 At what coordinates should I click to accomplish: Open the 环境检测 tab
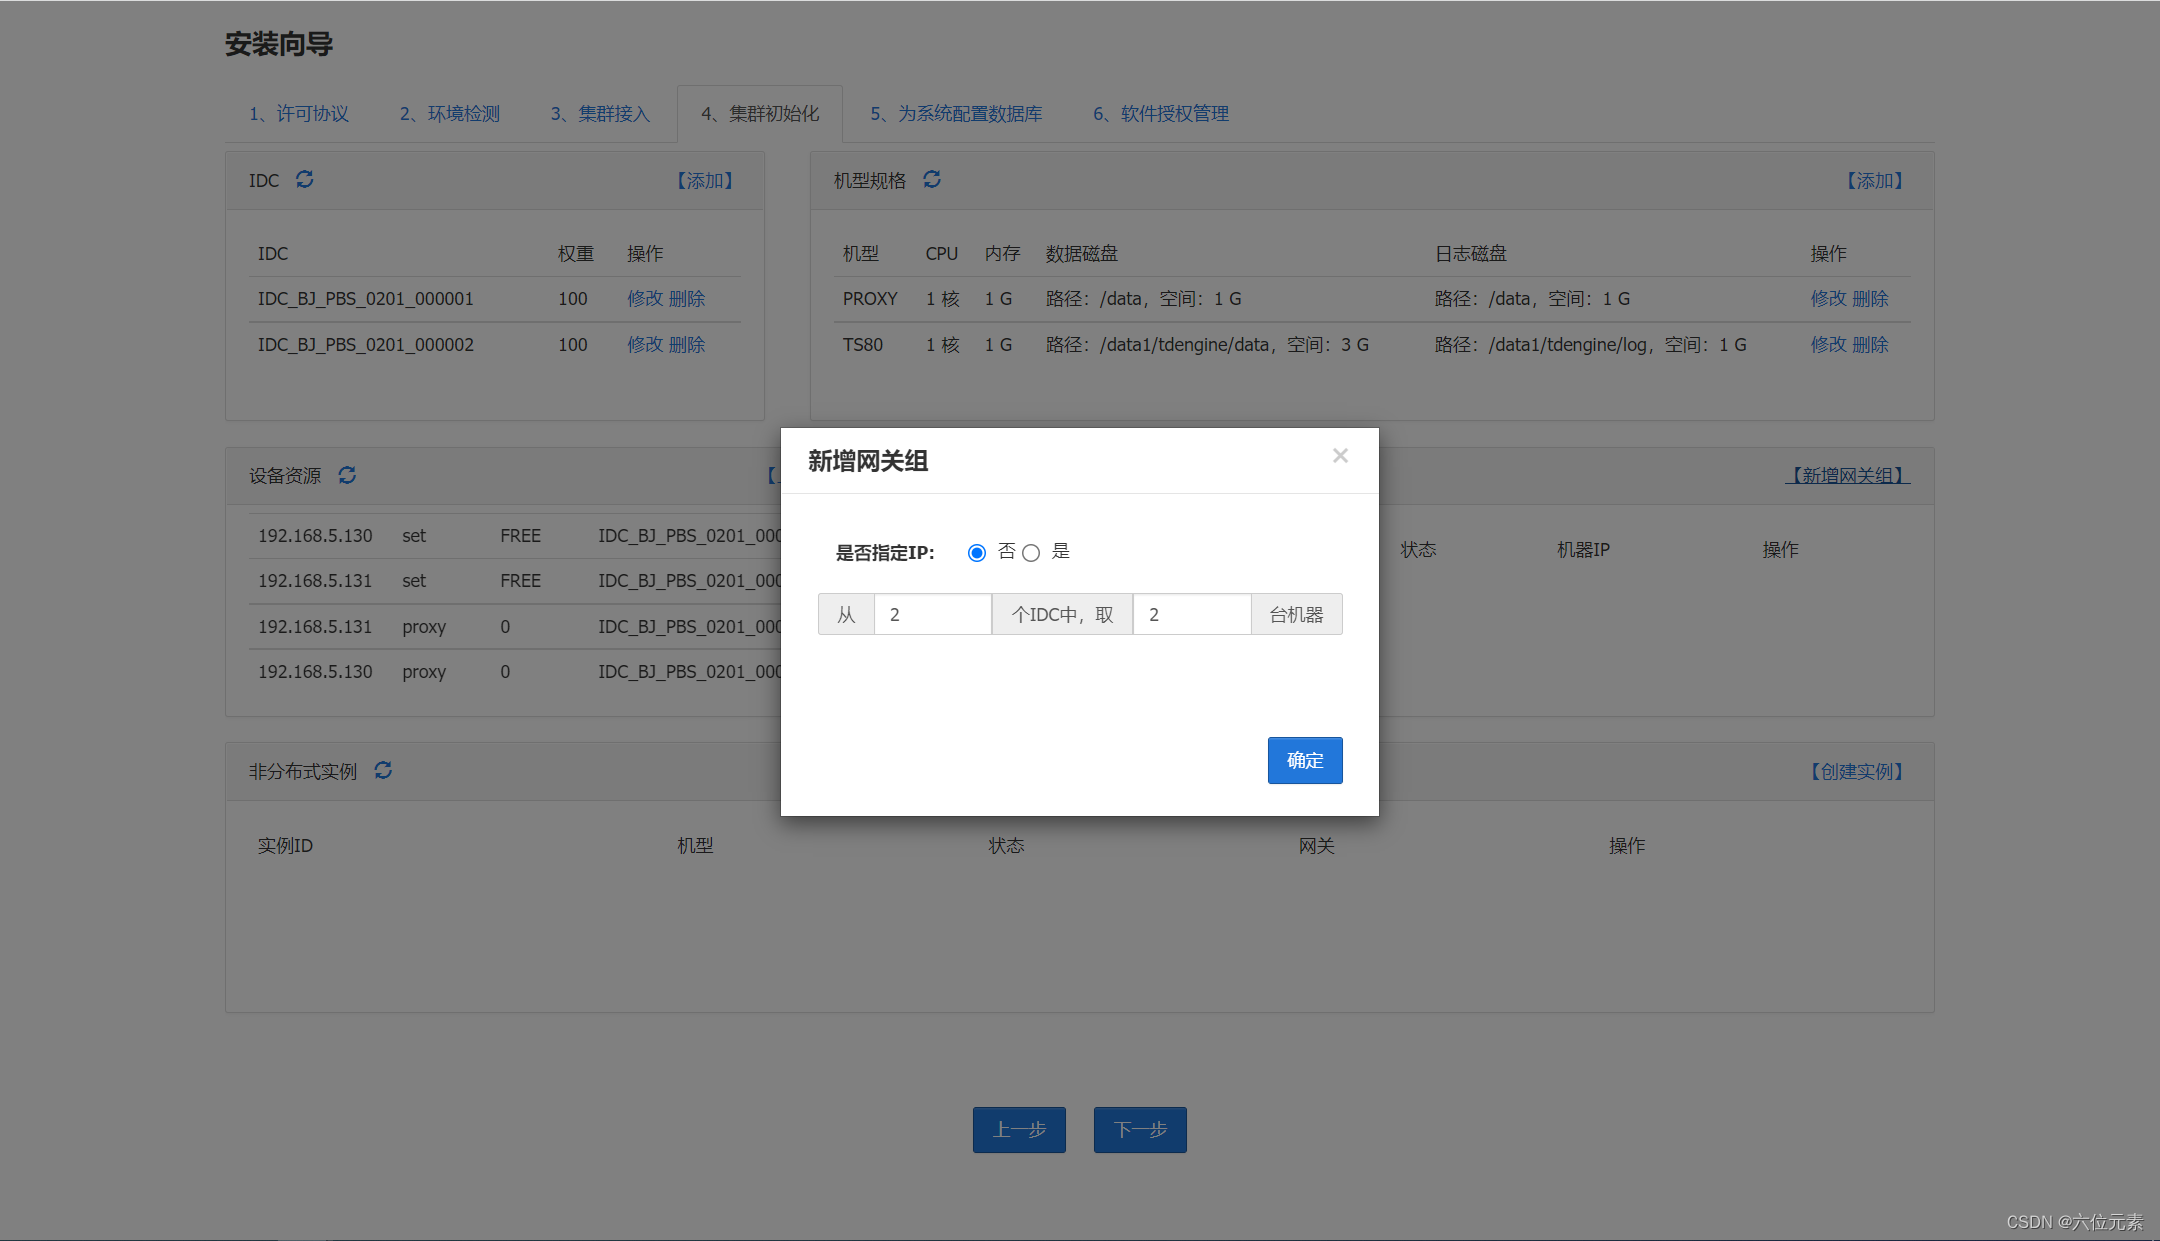[x=450, y=114]
